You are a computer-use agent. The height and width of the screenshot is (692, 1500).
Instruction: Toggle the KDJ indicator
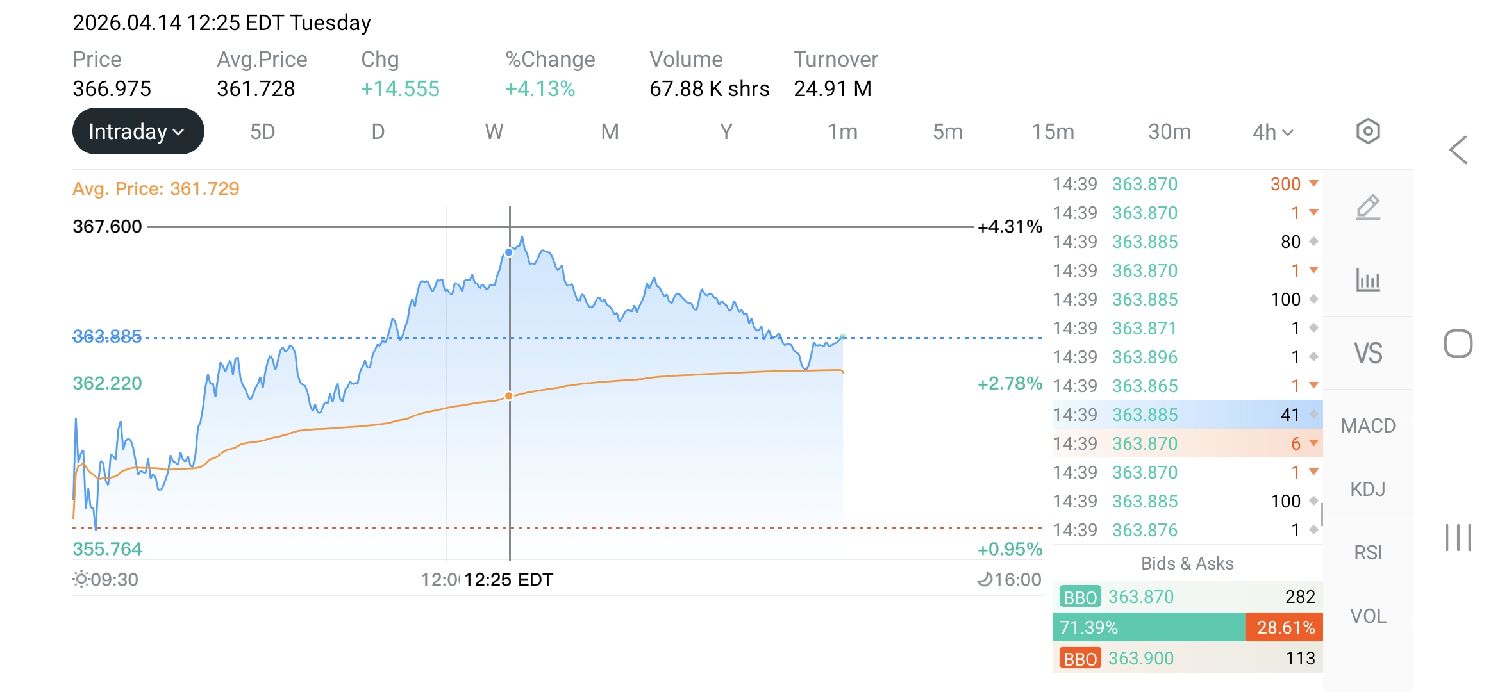[x=1367, y=489]
